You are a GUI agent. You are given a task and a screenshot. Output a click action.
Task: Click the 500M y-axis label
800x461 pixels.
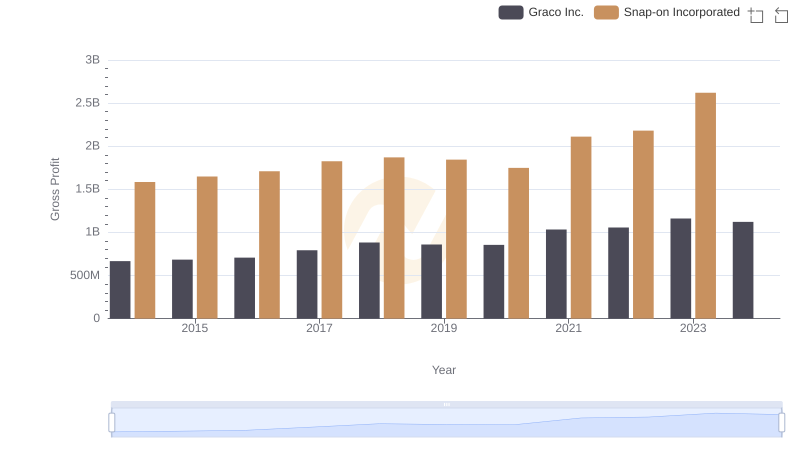tap(85, 275)
